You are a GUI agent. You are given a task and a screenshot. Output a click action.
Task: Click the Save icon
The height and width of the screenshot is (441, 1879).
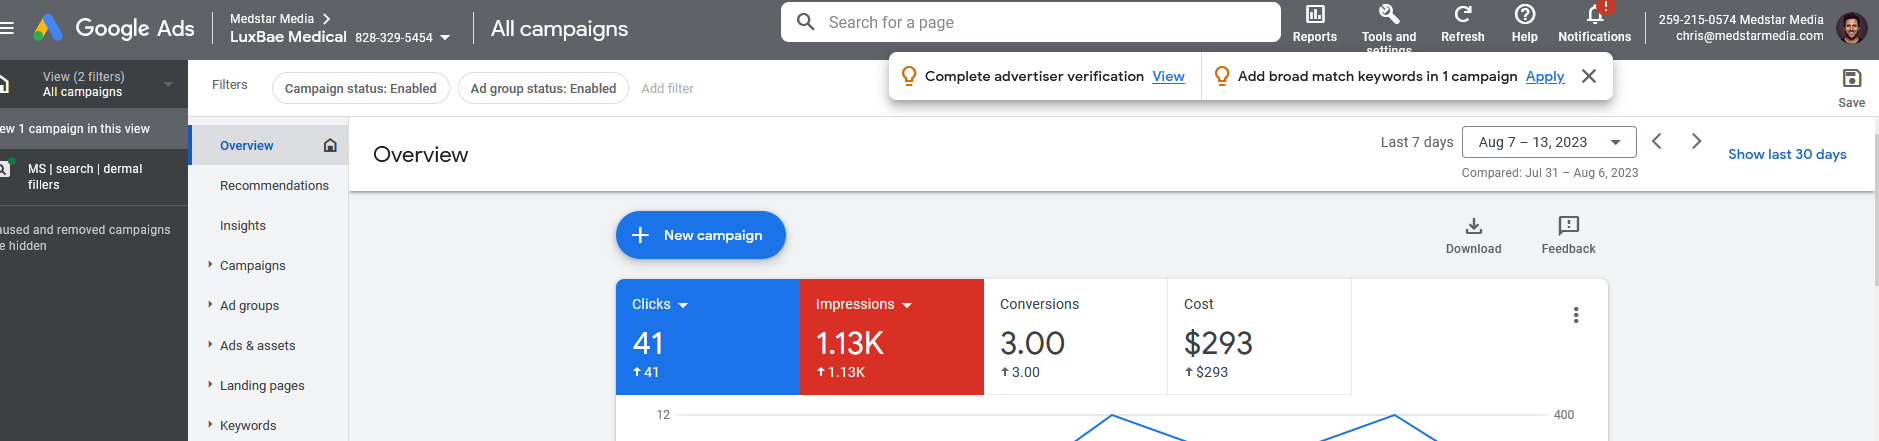pyautogui.click(x=1851, y=78)
